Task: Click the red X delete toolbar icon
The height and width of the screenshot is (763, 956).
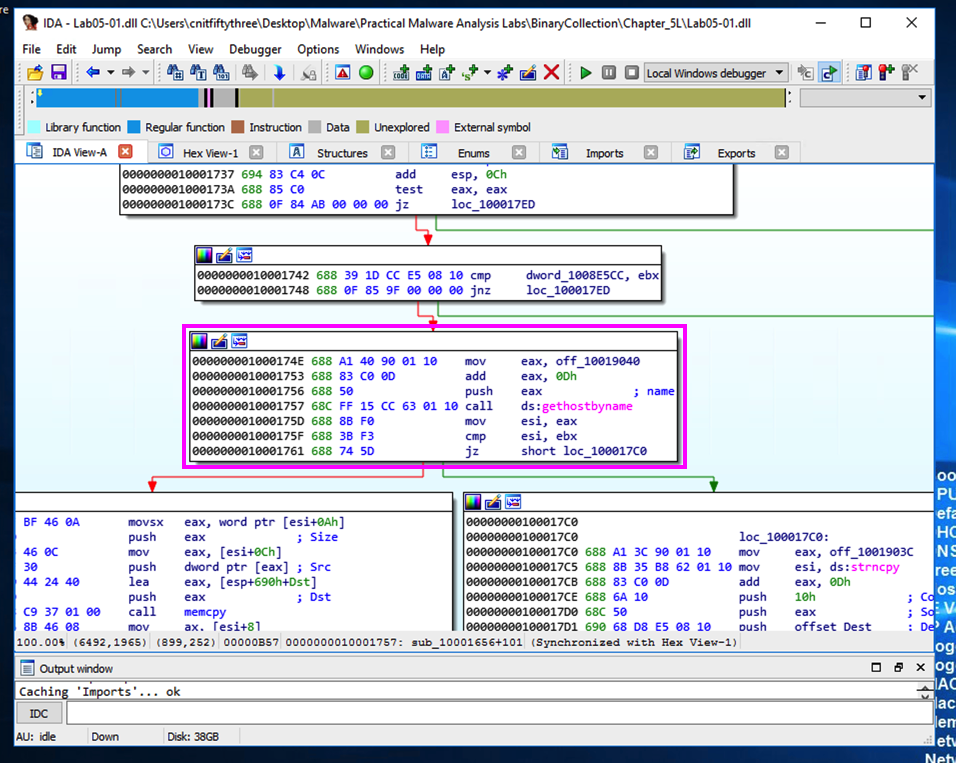Action: click(x=551, y=73)
